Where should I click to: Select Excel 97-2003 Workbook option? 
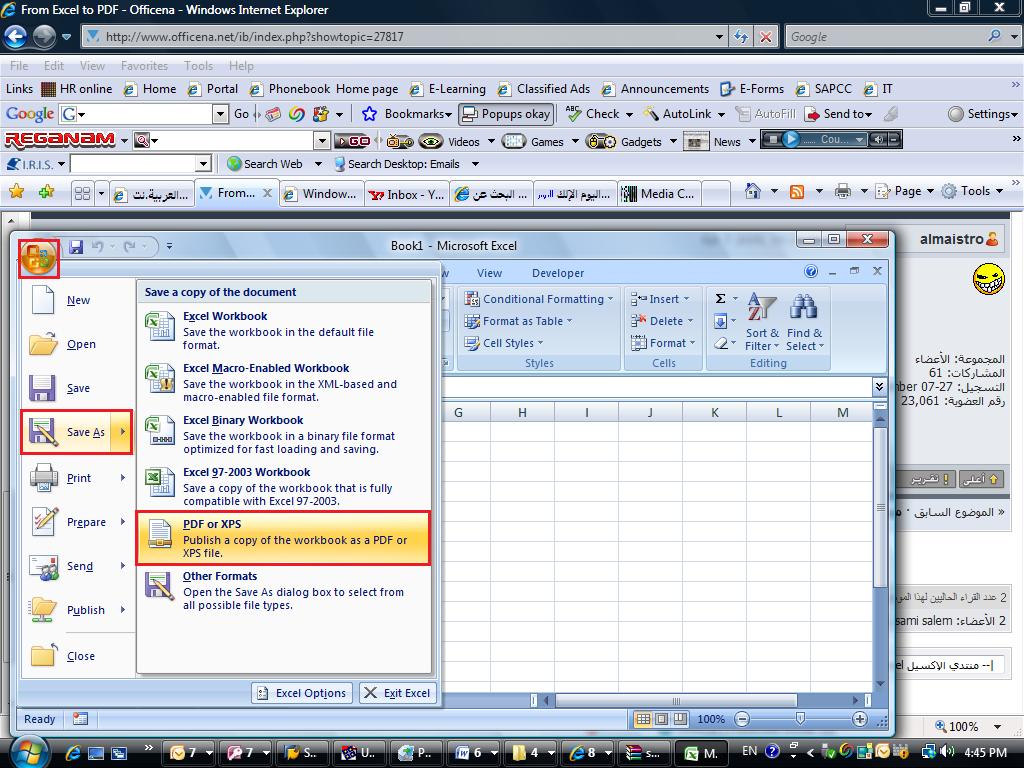click(x=283, y=486)
